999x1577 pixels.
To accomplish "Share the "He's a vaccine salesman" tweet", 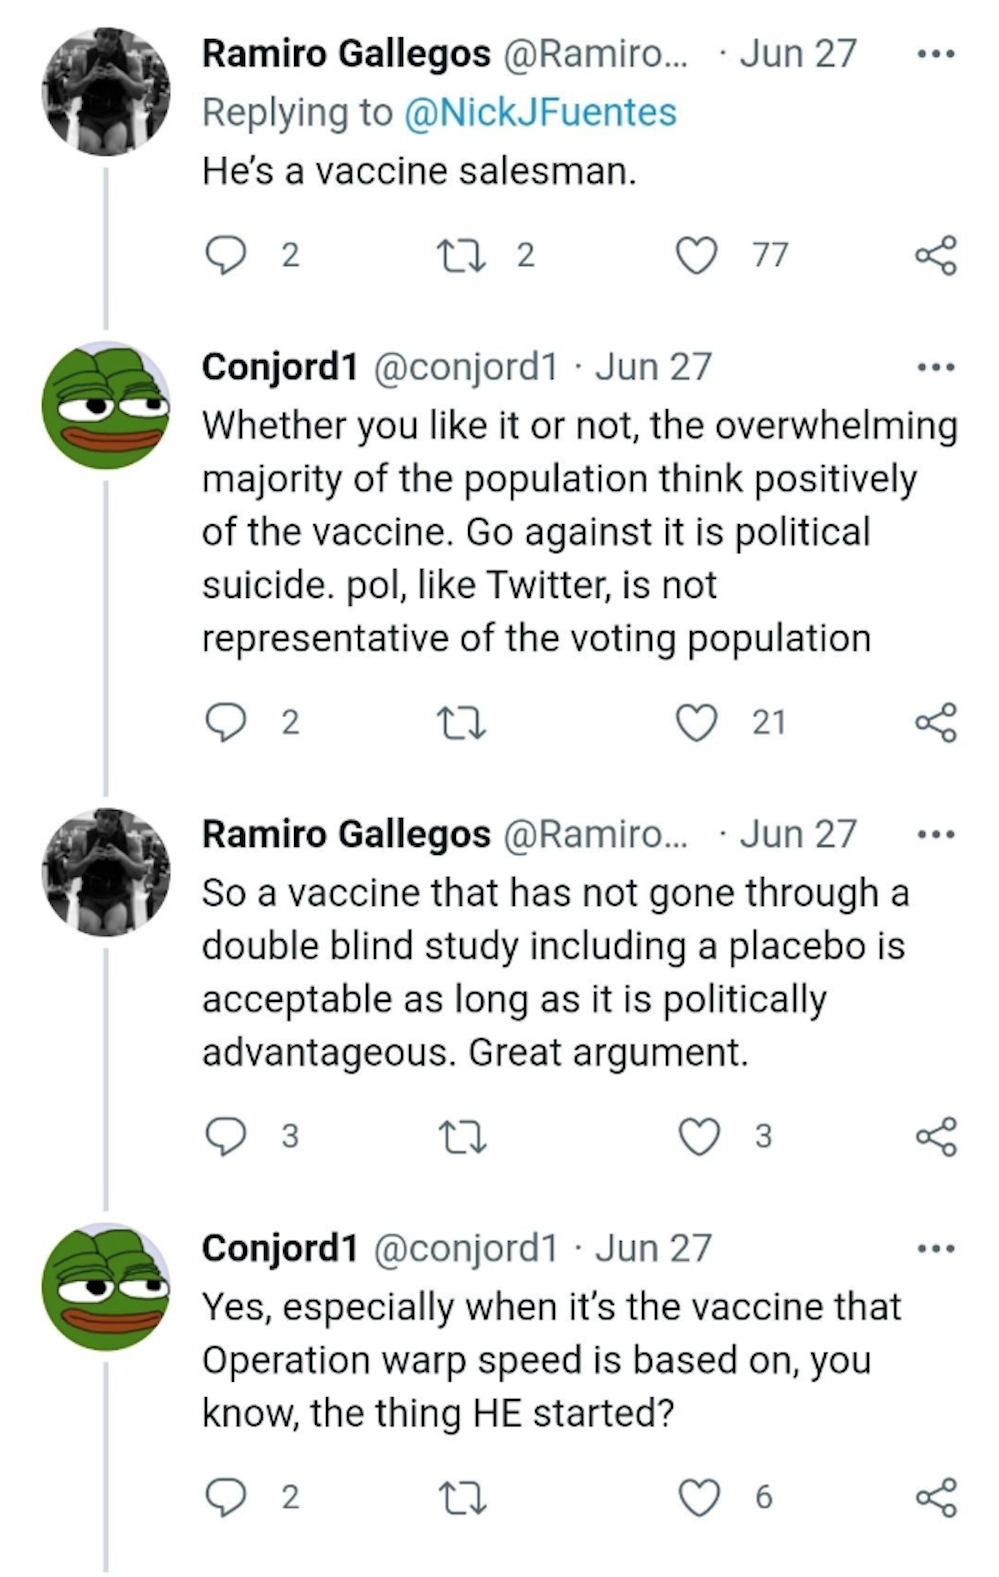I will coord(936,255).
